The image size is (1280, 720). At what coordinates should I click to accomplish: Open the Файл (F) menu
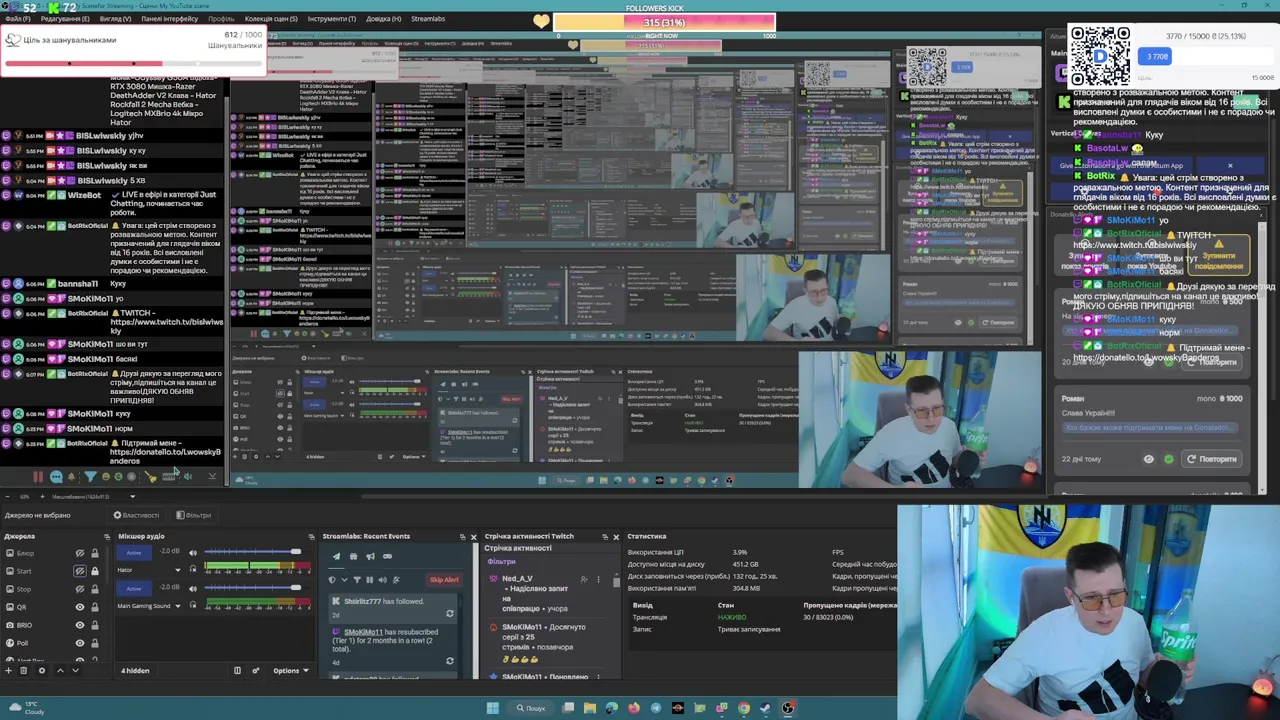18,19
